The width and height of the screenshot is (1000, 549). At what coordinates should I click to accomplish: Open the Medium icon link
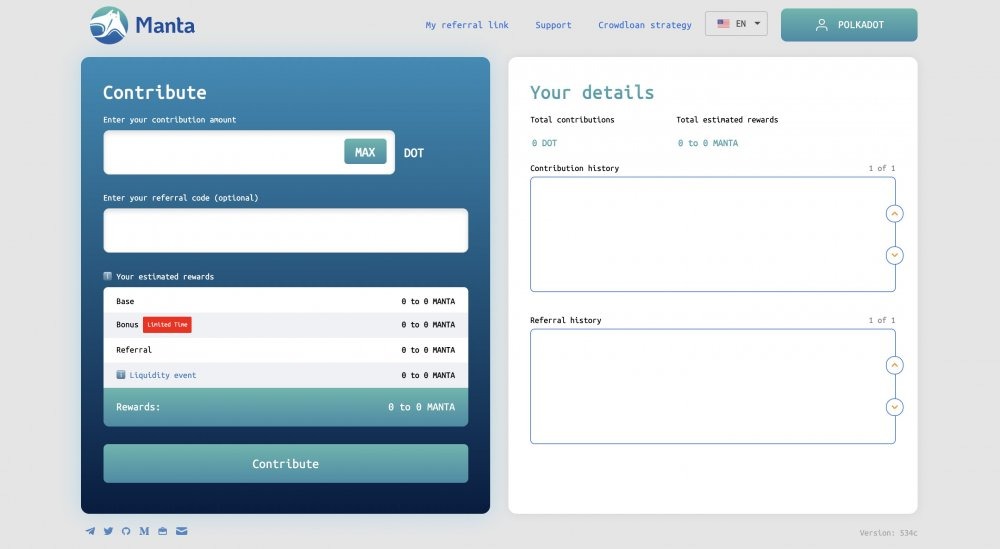point(144,531)
